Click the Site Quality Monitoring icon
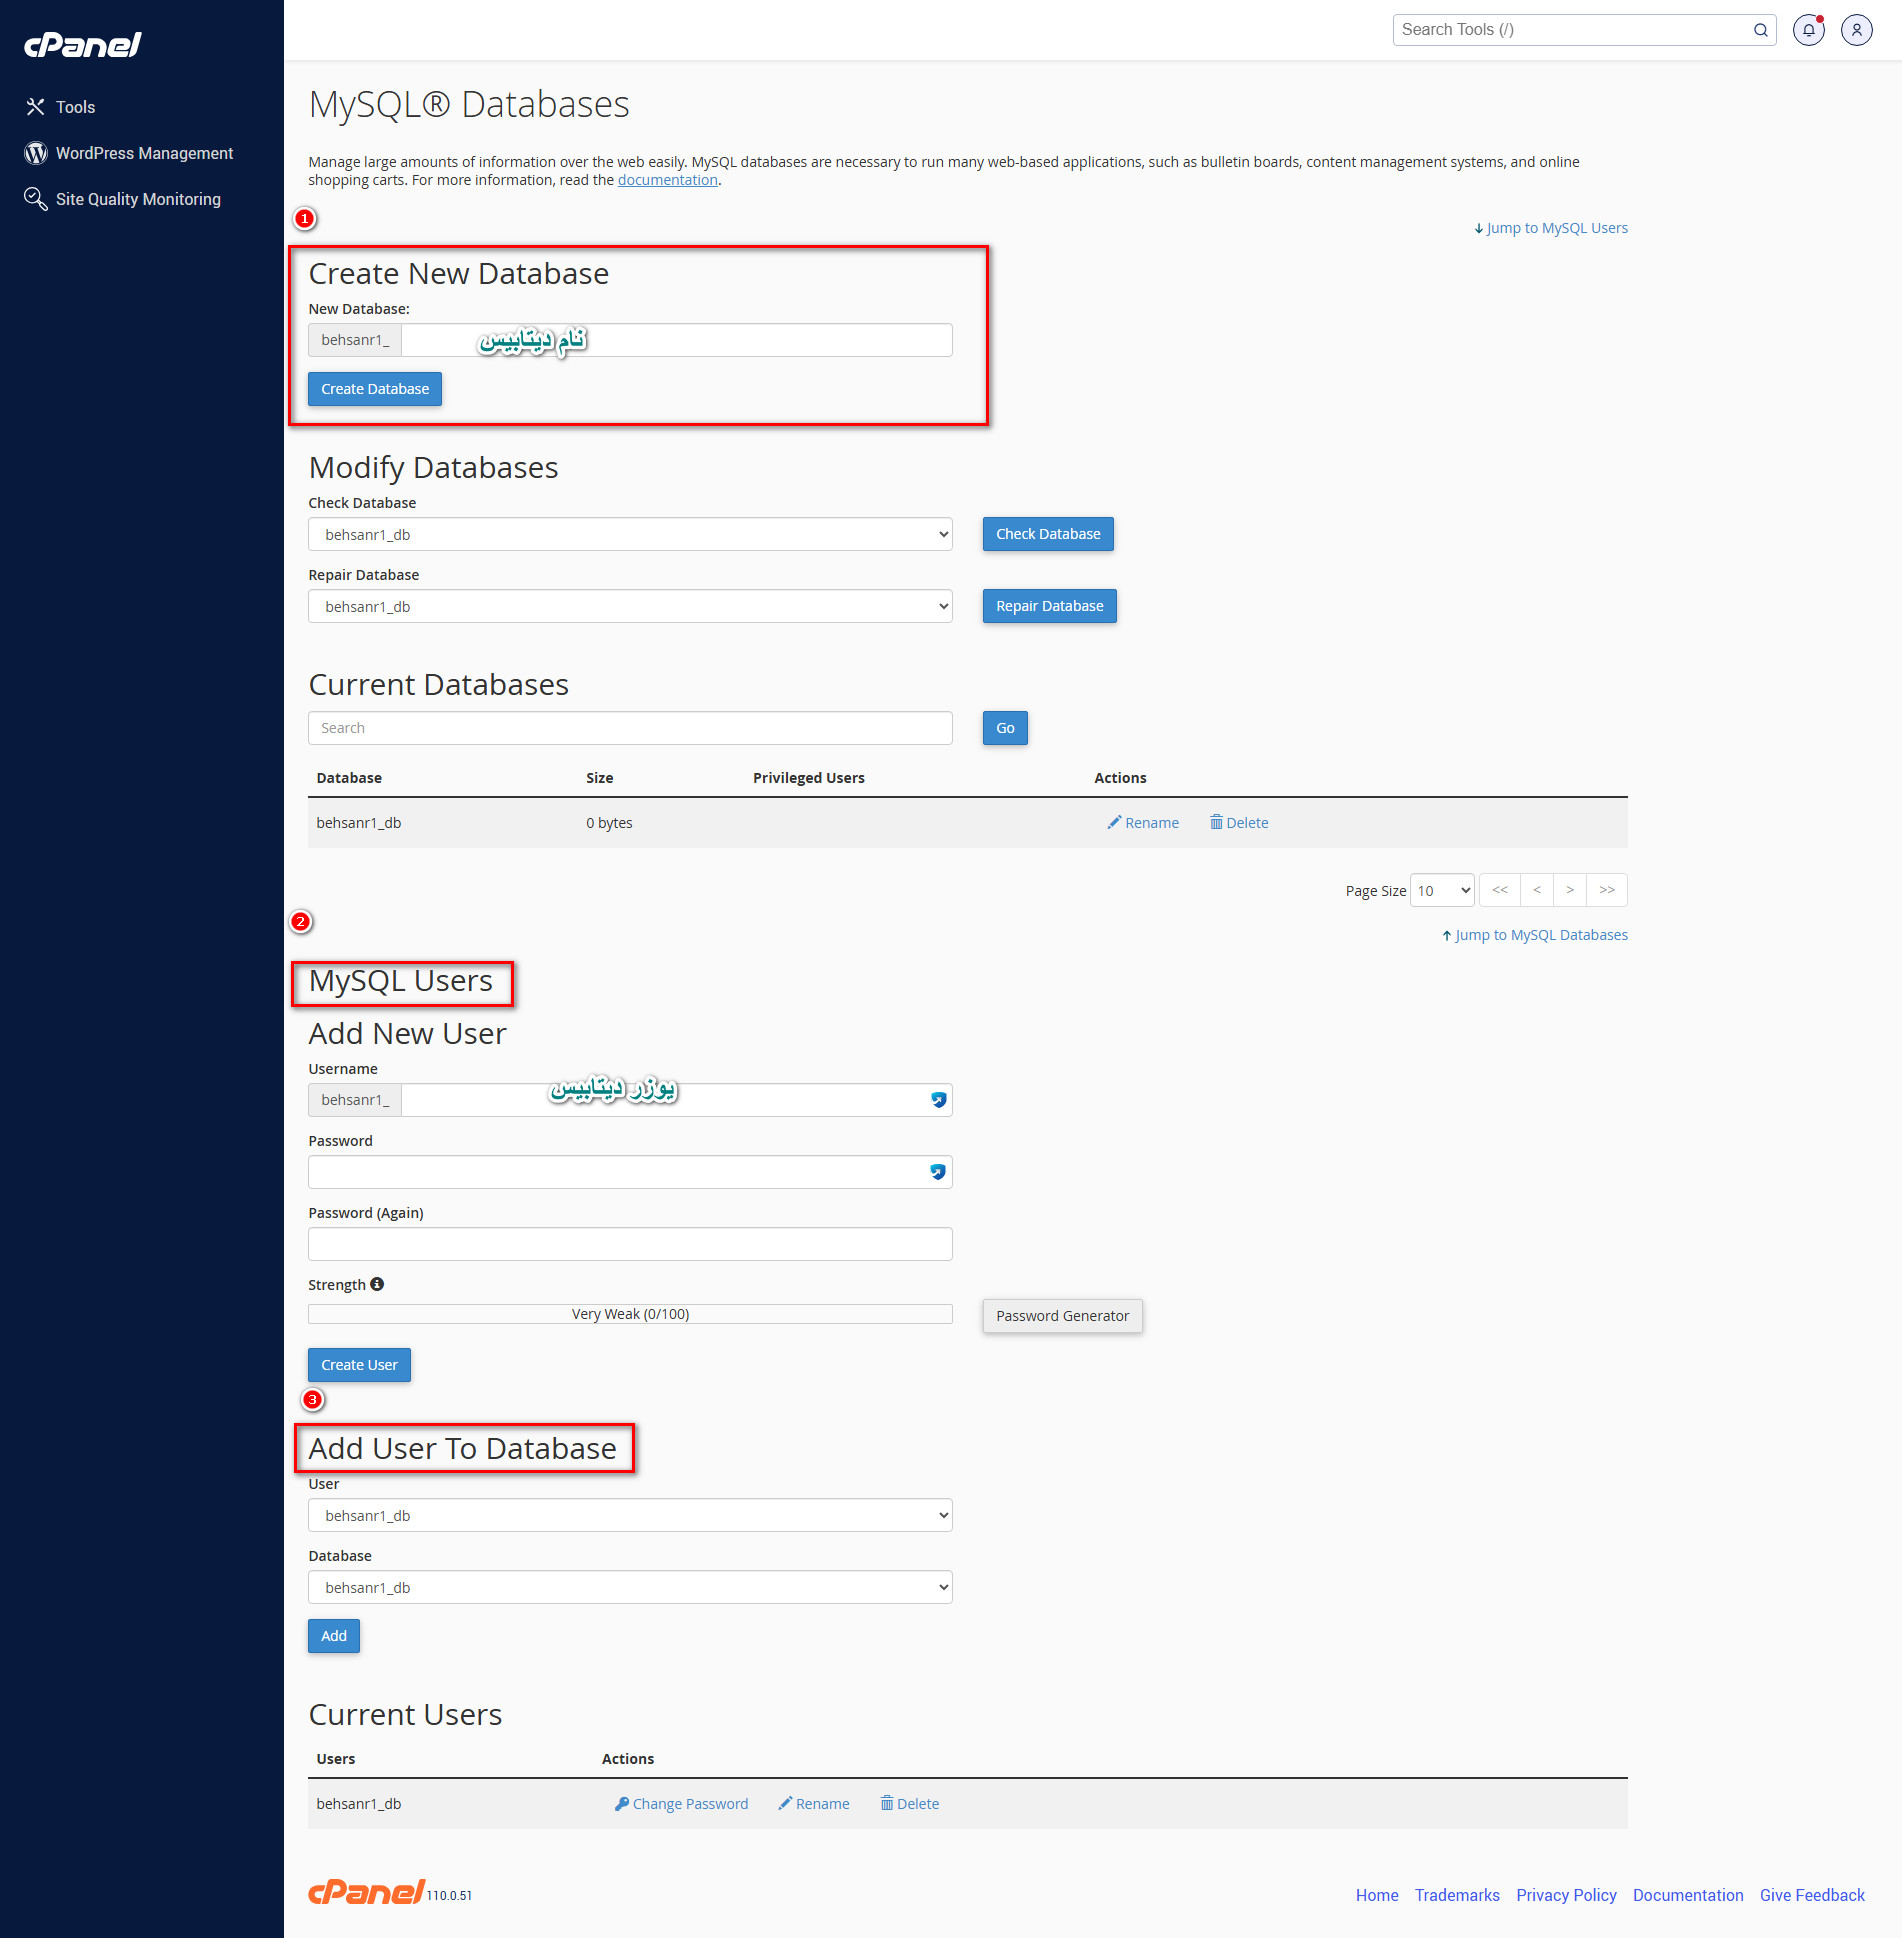 [35, 198]
